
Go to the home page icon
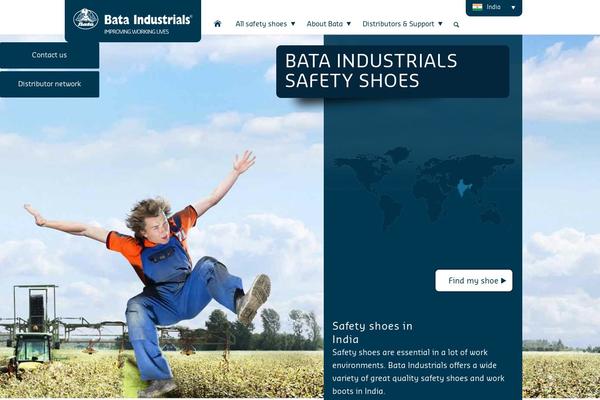tap(217, 24)
